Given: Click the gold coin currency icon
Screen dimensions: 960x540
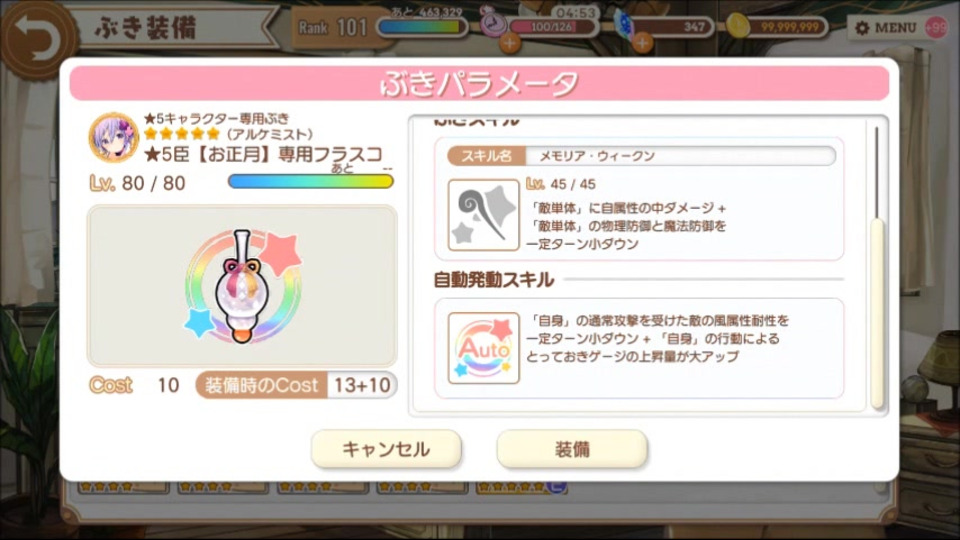Looking at the screenshot, I should click(x=738, y=26).
